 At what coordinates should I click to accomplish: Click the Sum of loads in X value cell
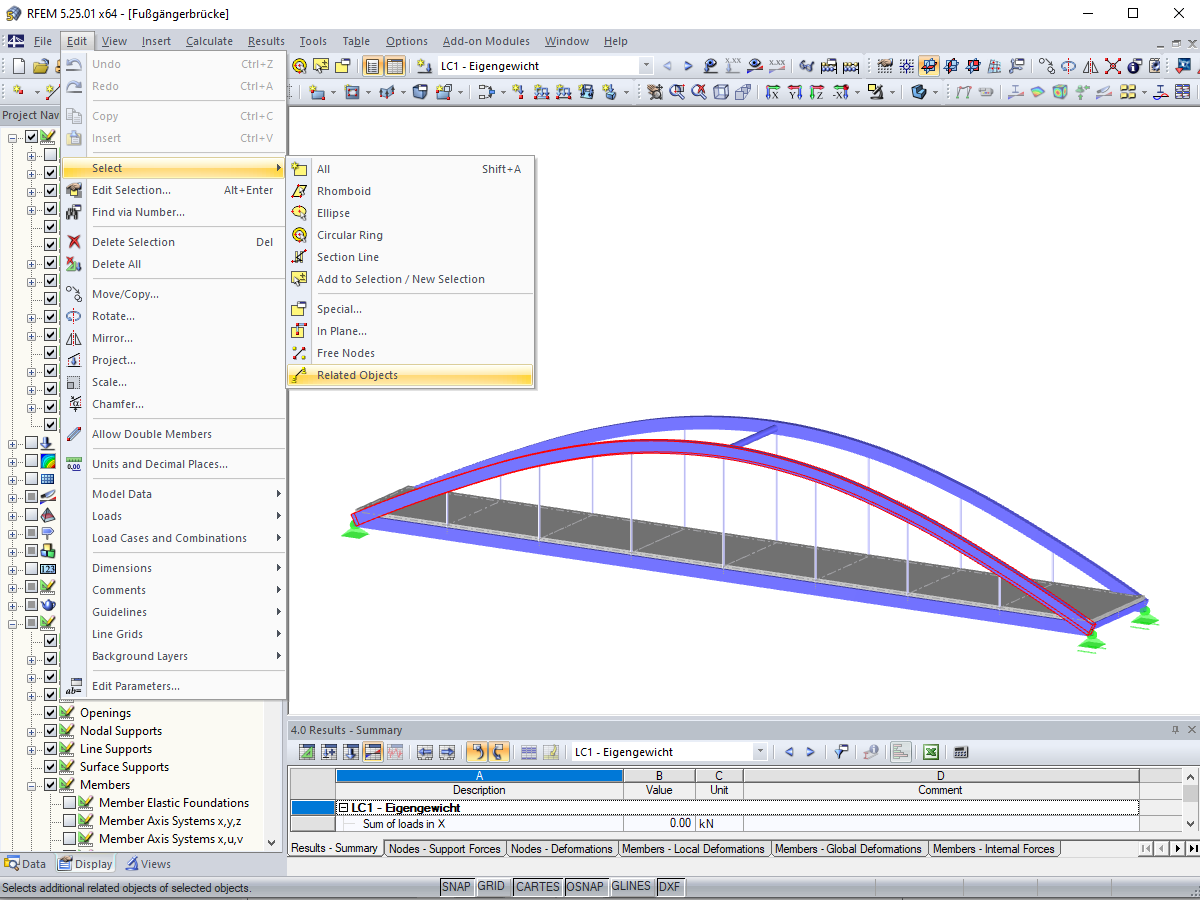coord(659,824)
